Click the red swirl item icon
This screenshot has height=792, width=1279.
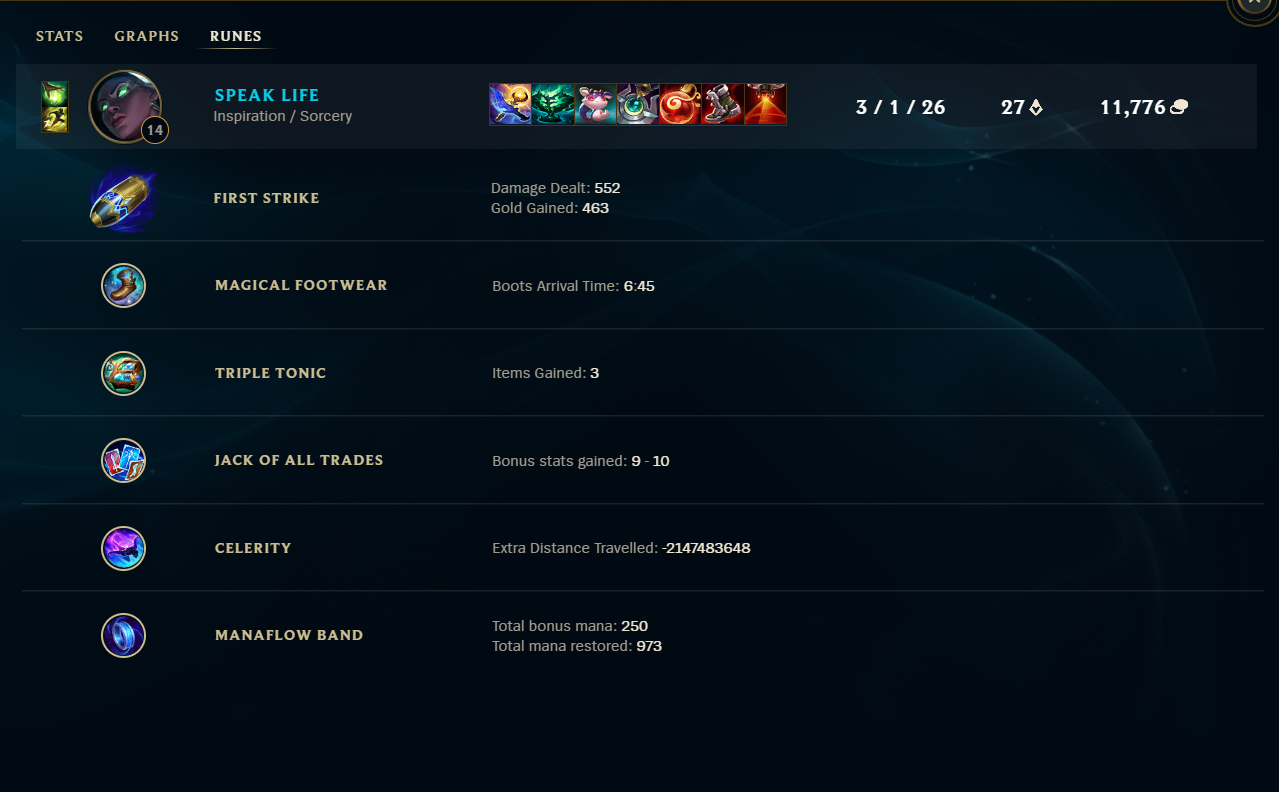pyautogui.click(x=680, y=104)
